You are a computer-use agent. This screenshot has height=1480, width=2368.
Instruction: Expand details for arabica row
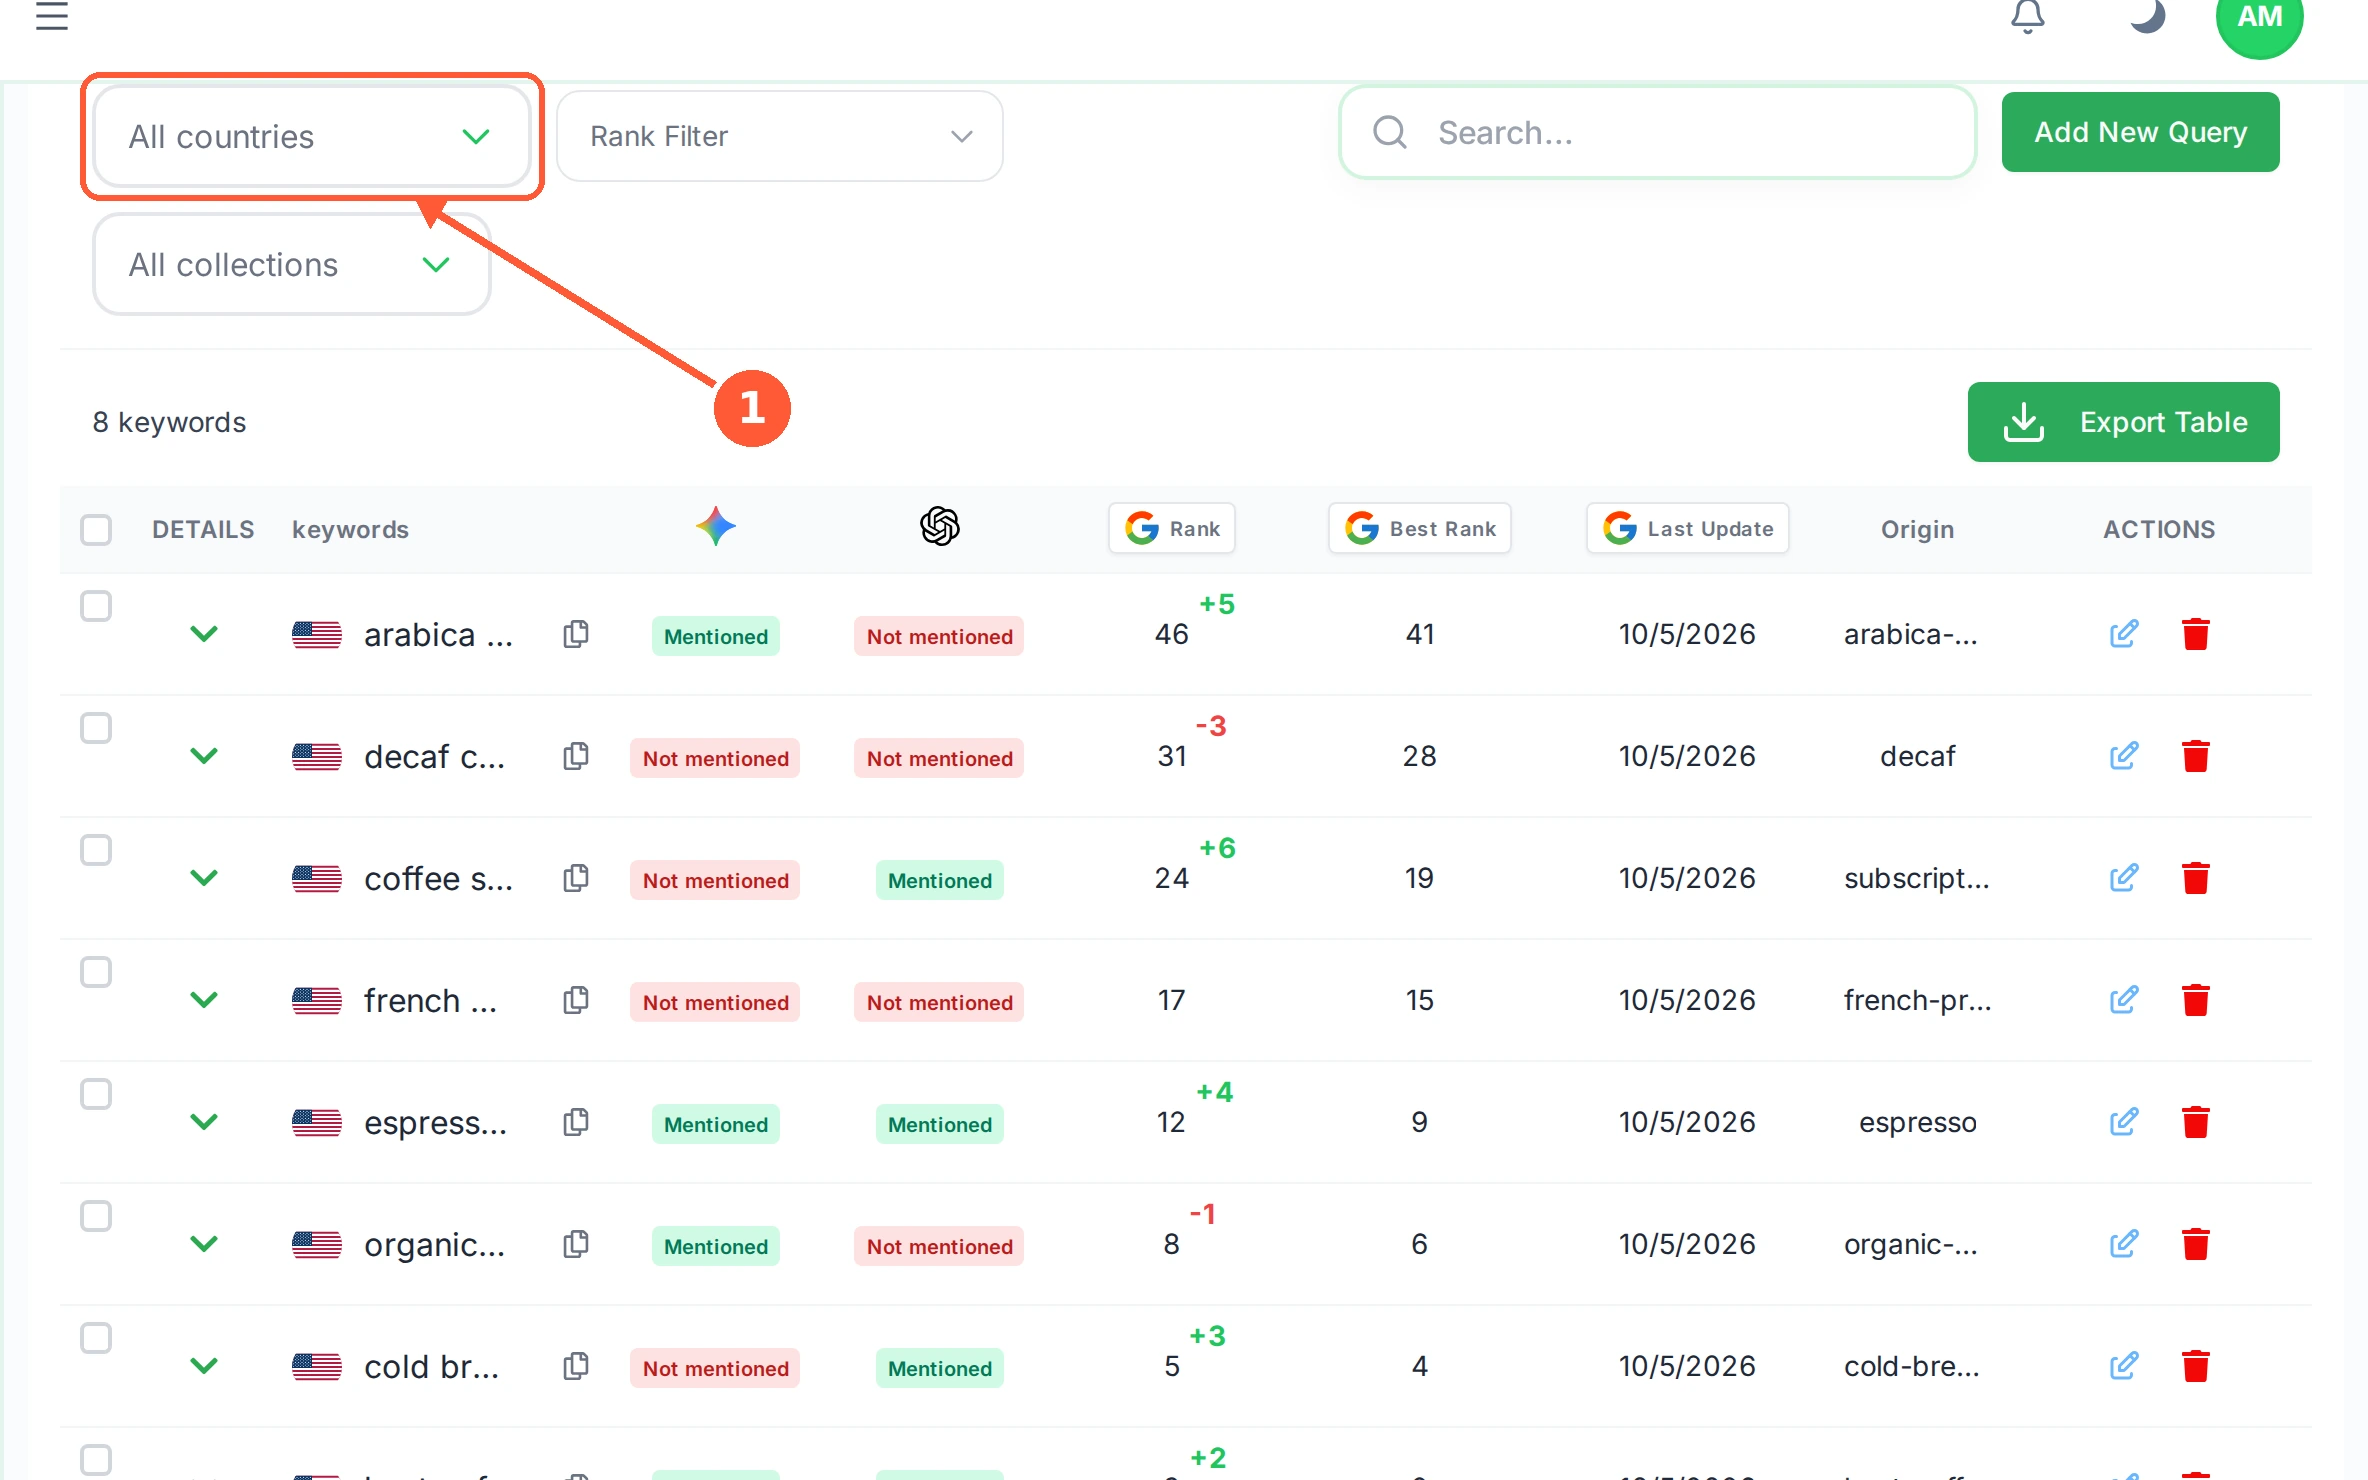[x=204, y=634]
